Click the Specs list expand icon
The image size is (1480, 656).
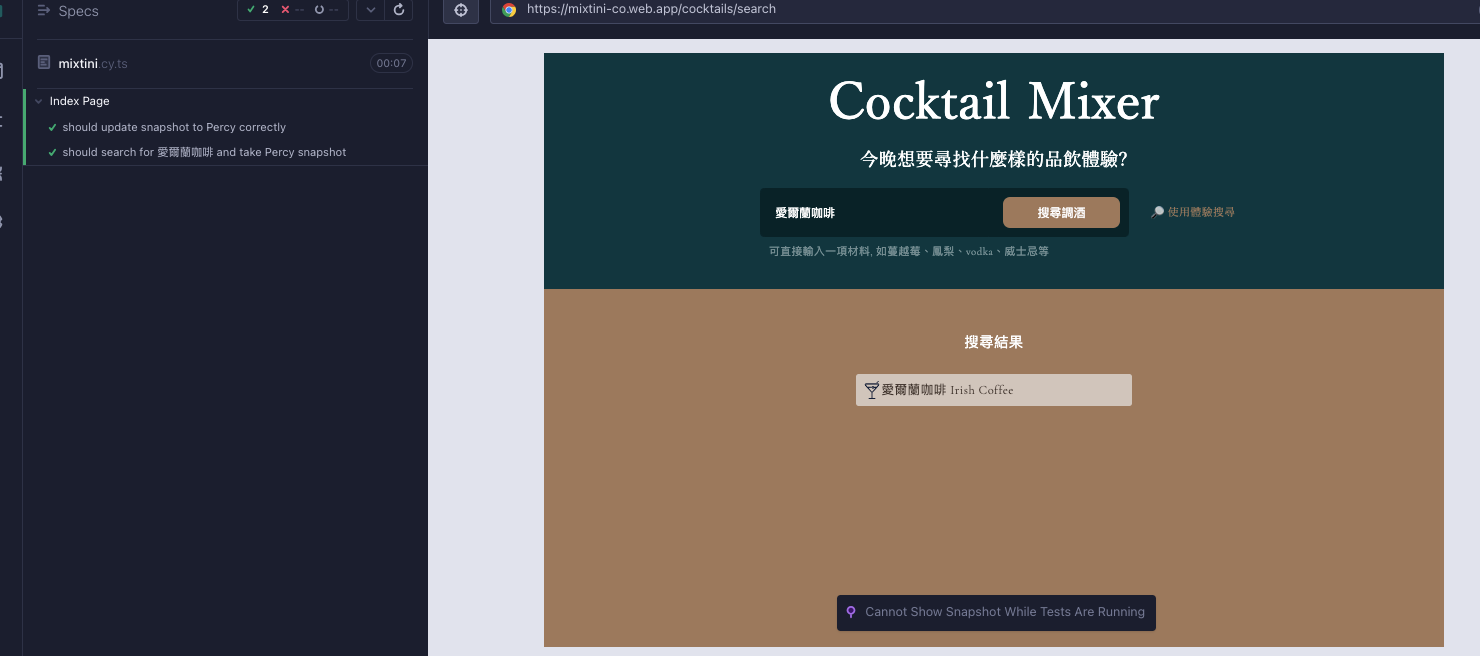point(44,11)
